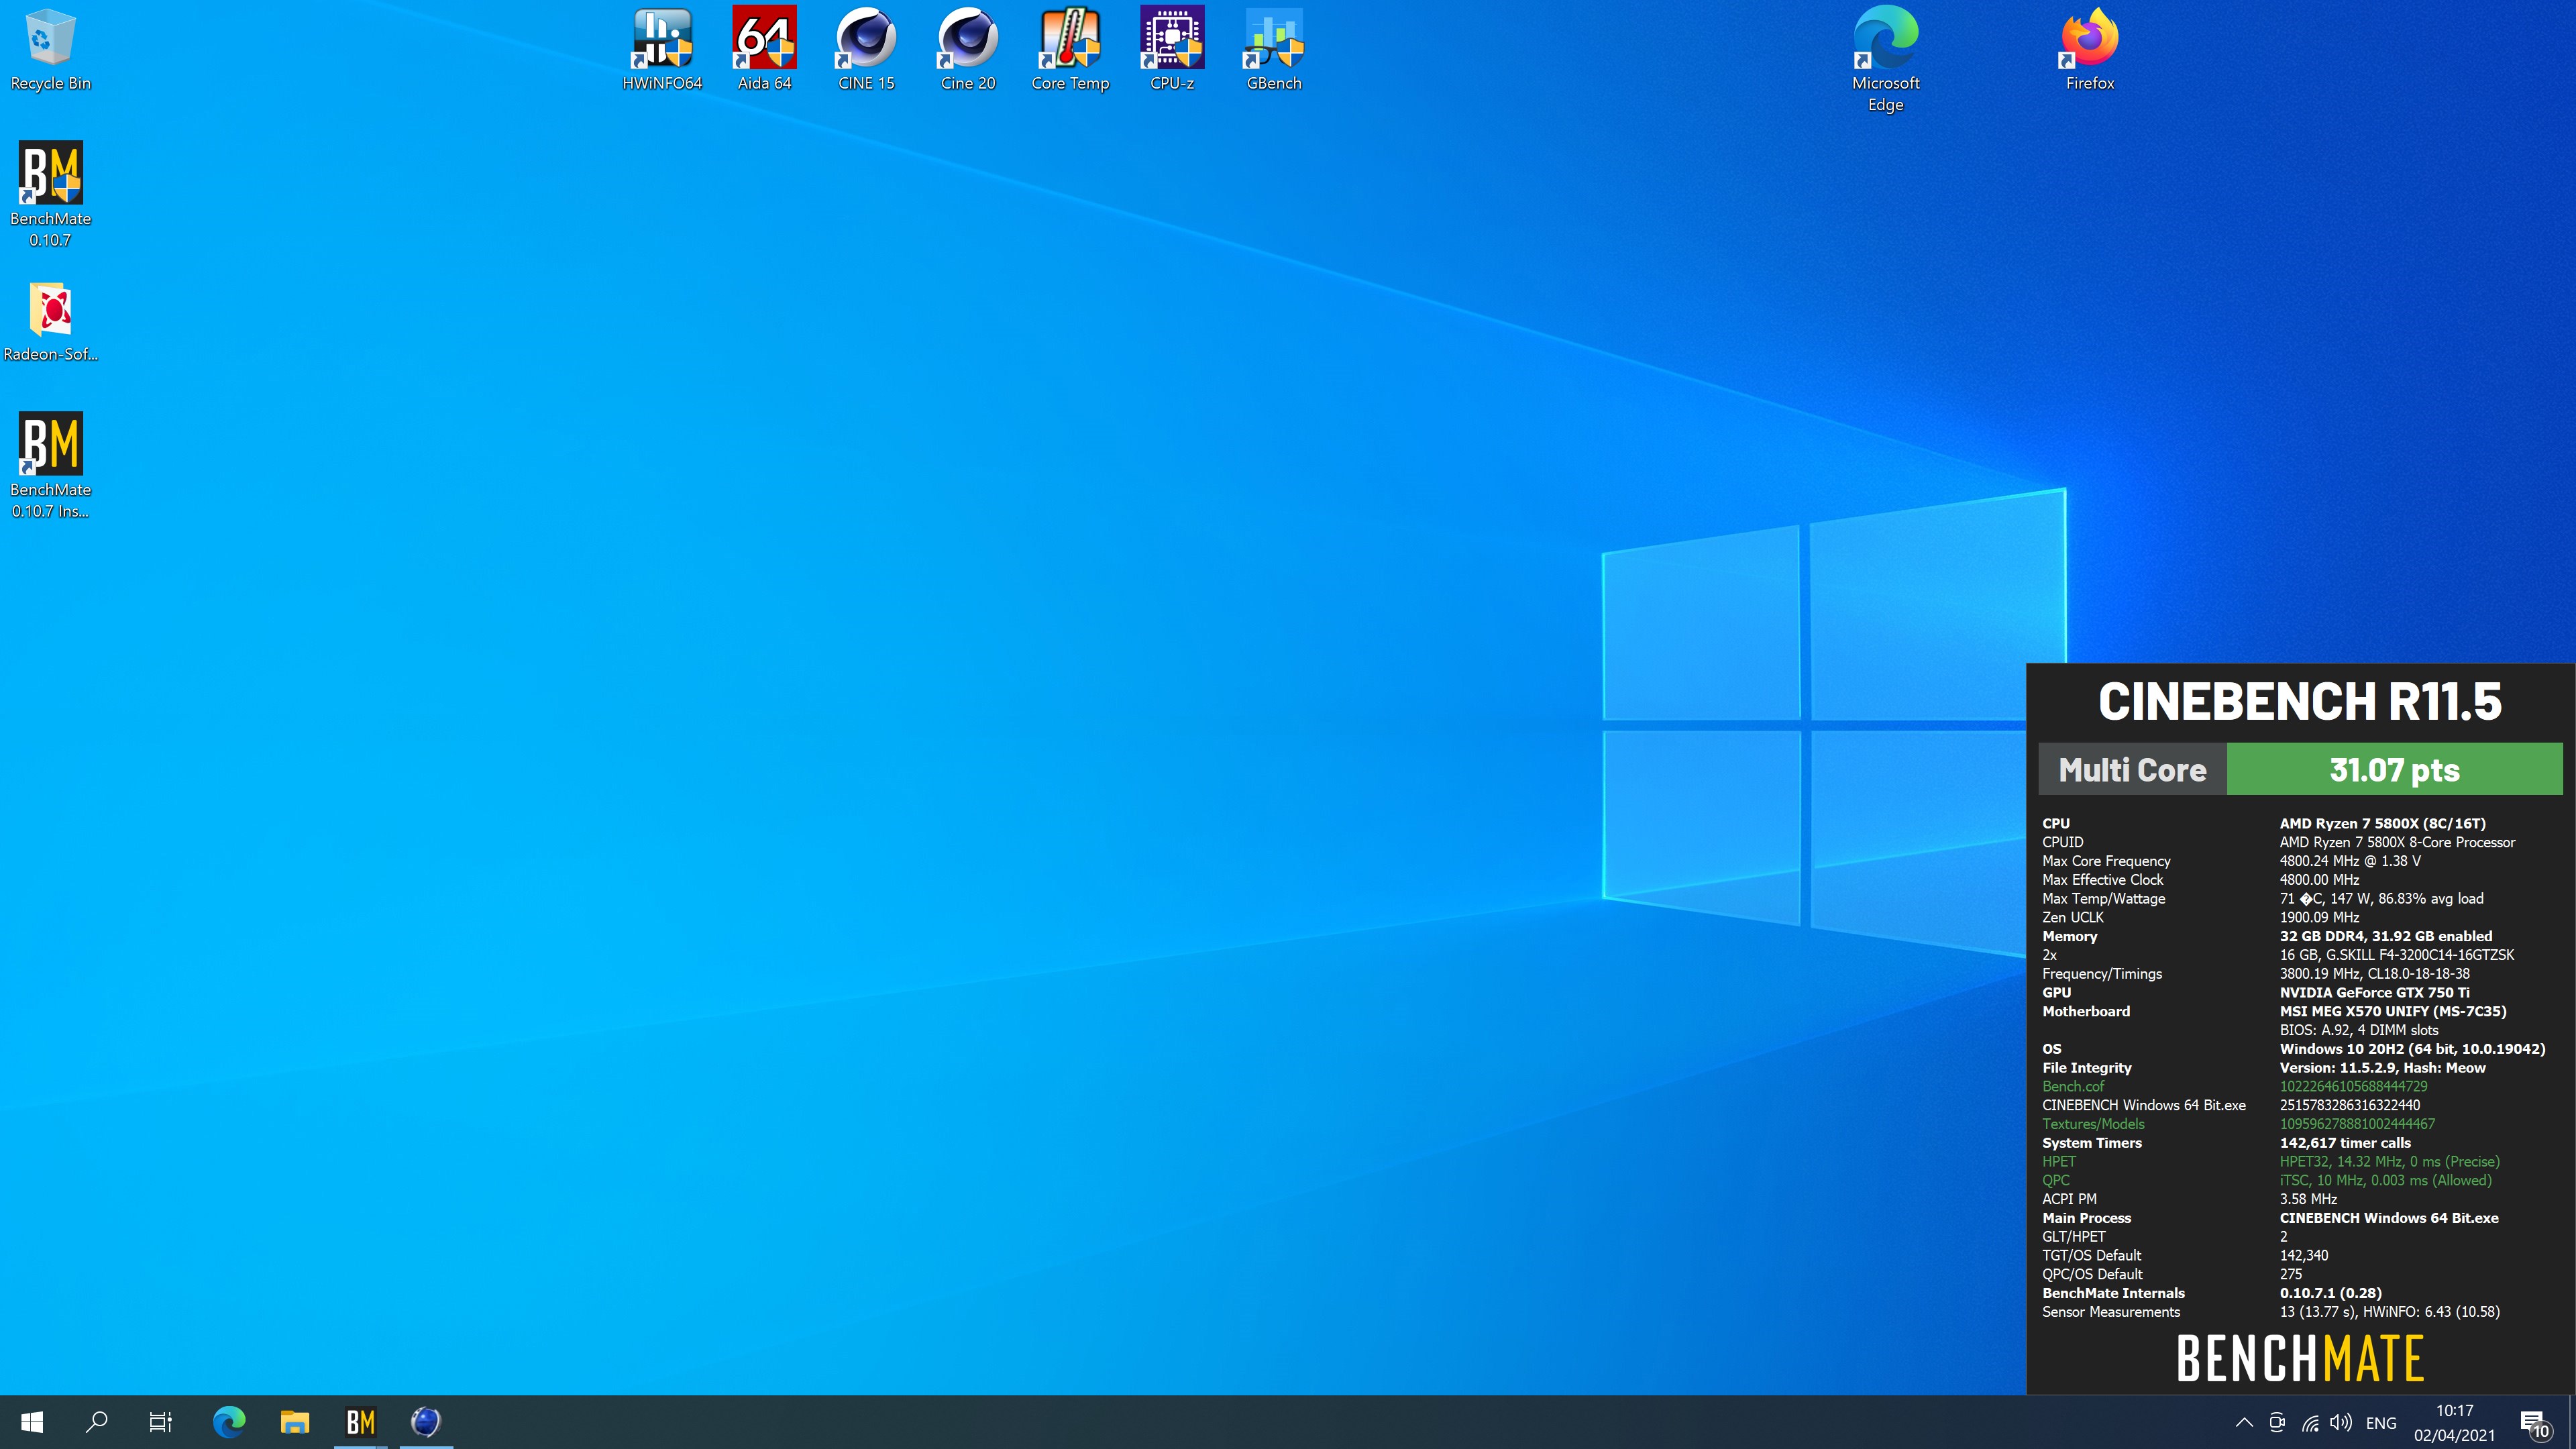Open the Windows Start menu
This screenshot has height=1449, width=2576.
32,1421
